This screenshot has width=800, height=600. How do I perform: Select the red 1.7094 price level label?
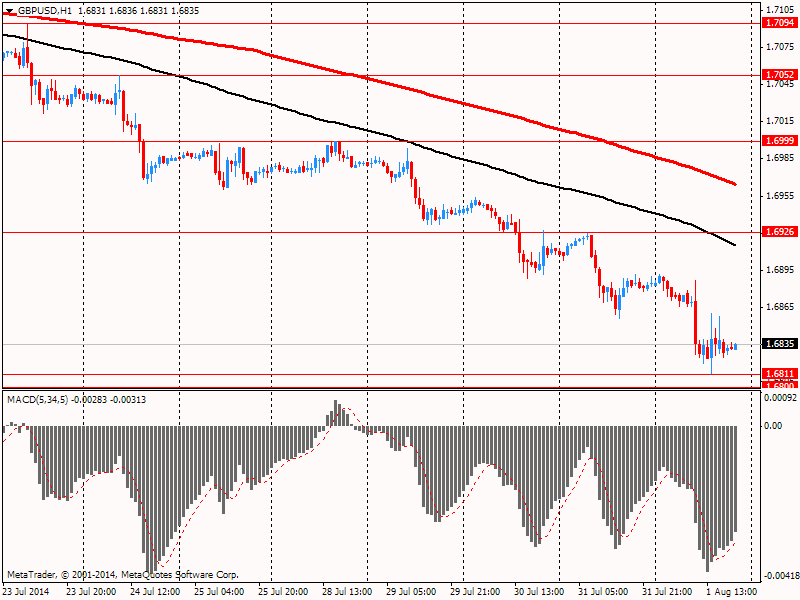pos(779,22)
